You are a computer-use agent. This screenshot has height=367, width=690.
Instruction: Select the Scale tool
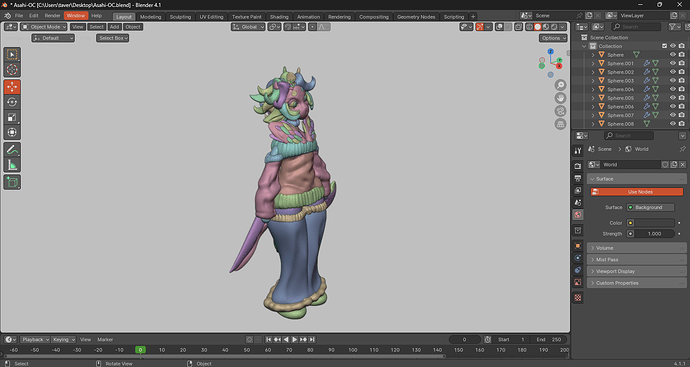click(x=12, y=117)
